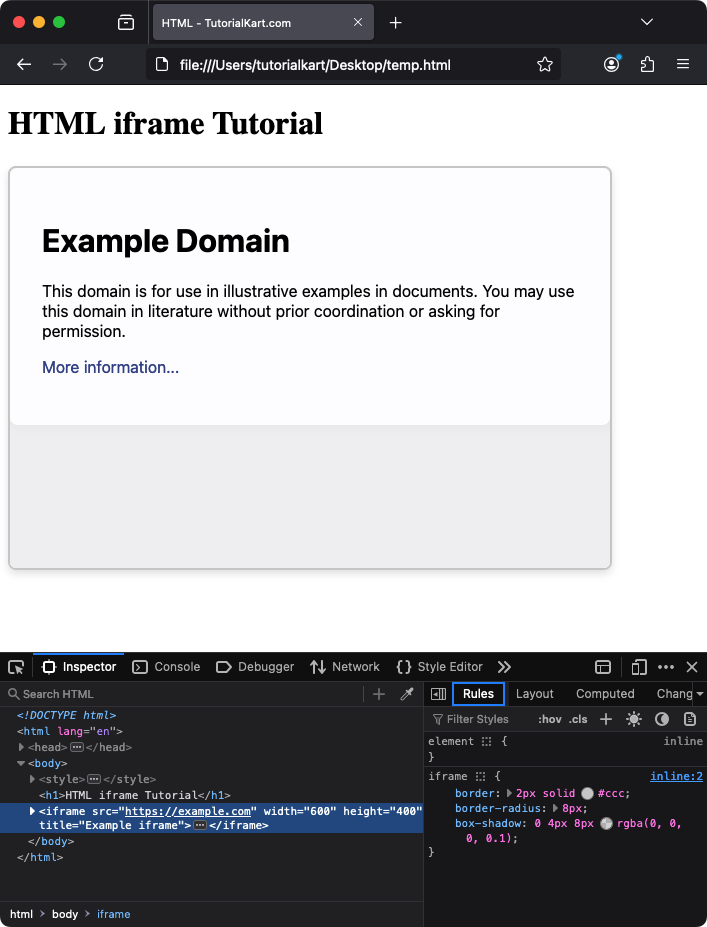The image size is (707, 927).
Task: Close the HTML - TutorialKart.com tab
Action: [358, 22]
